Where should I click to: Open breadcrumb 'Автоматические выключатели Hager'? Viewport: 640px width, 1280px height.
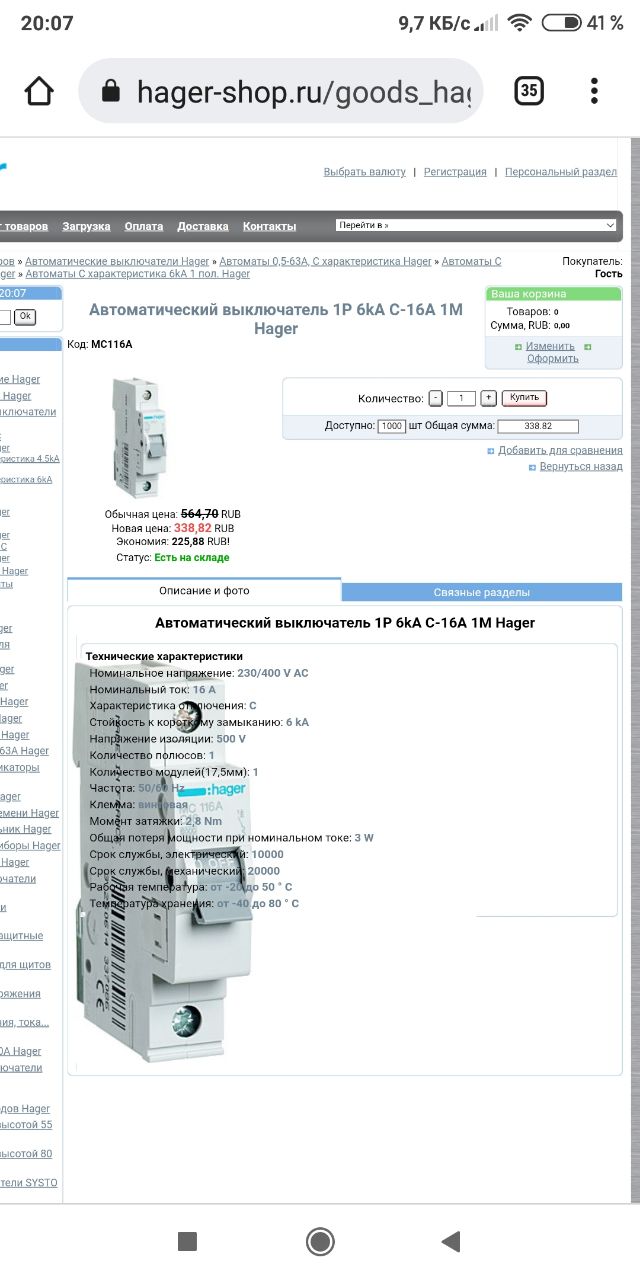[x=117, y=261]
